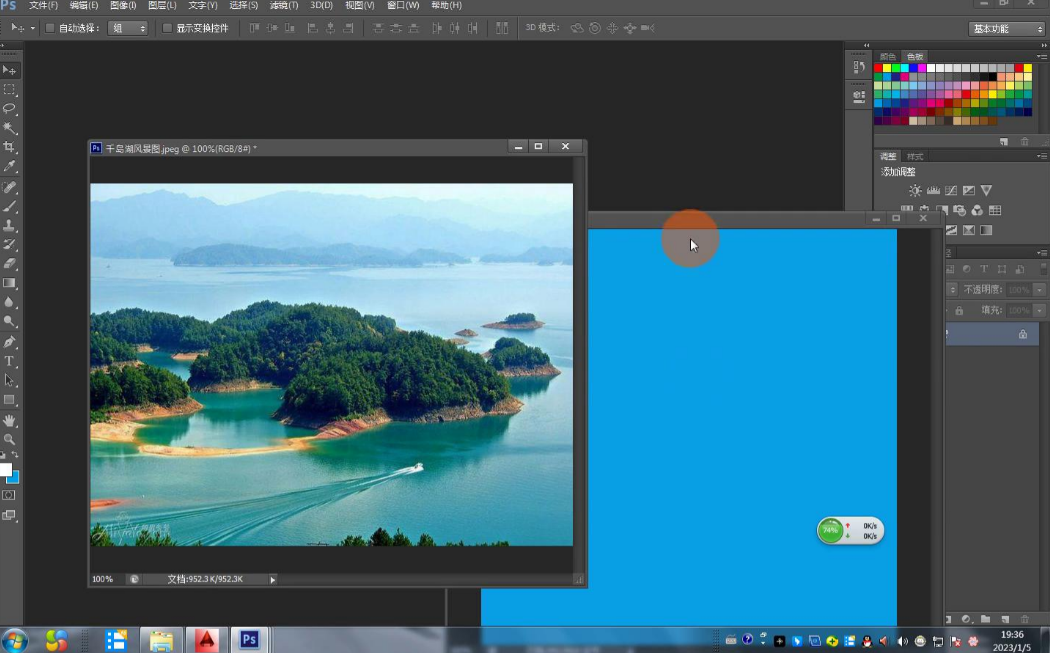Select the Lasso tool

pyautogui.click(x=9, y=108)
